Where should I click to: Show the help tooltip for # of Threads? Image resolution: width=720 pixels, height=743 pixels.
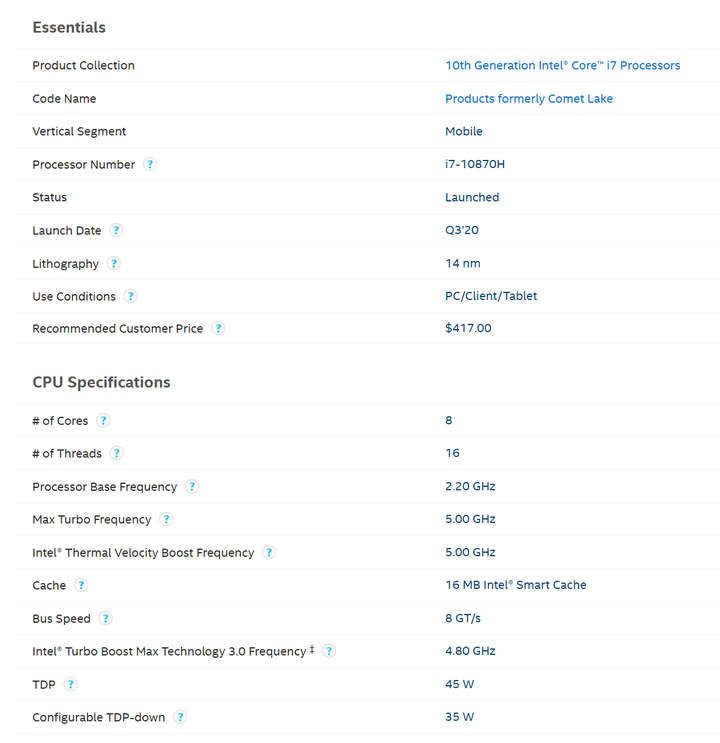[x=117, y=453]
